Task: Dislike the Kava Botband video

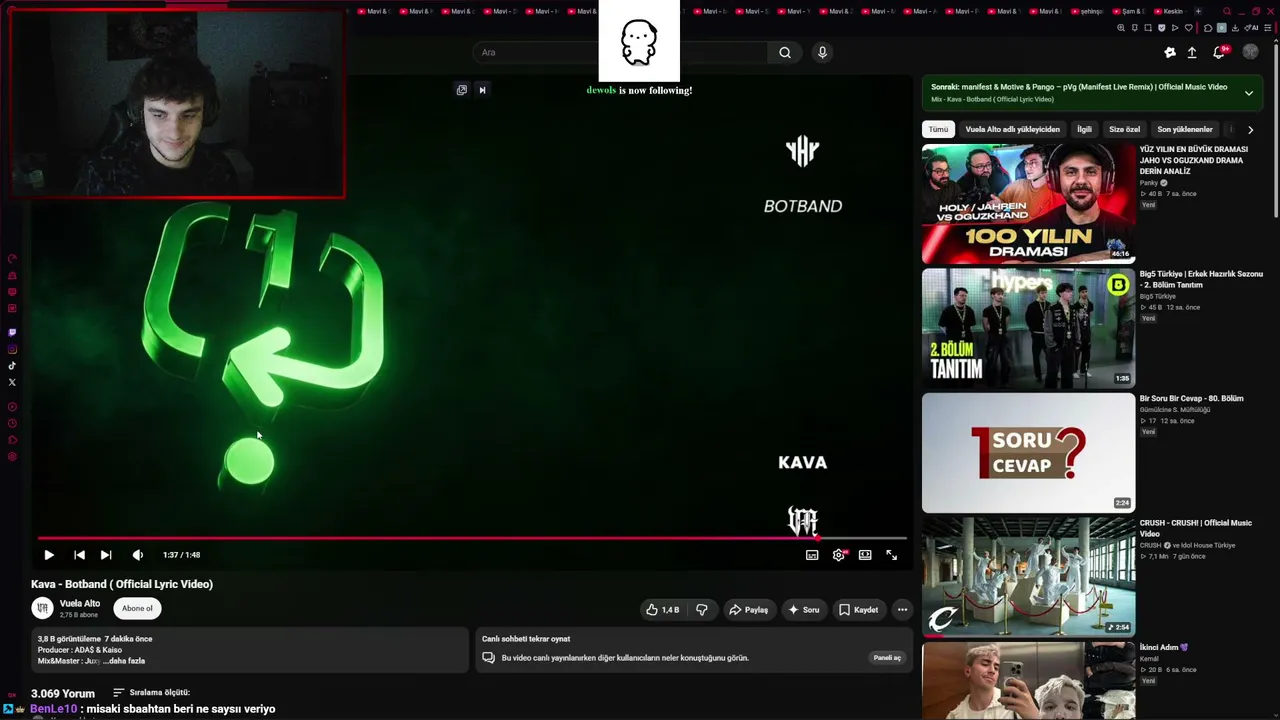Action: click(702, 609)
